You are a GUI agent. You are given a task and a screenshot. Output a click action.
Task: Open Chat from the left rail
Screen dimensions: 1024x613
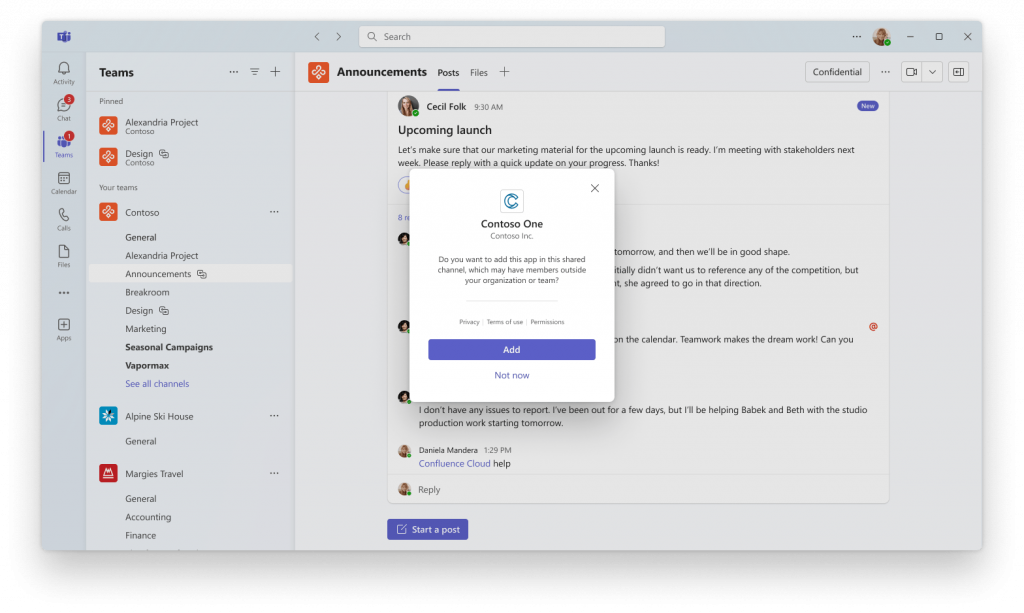pyautogui.click(x=63, y=109)
